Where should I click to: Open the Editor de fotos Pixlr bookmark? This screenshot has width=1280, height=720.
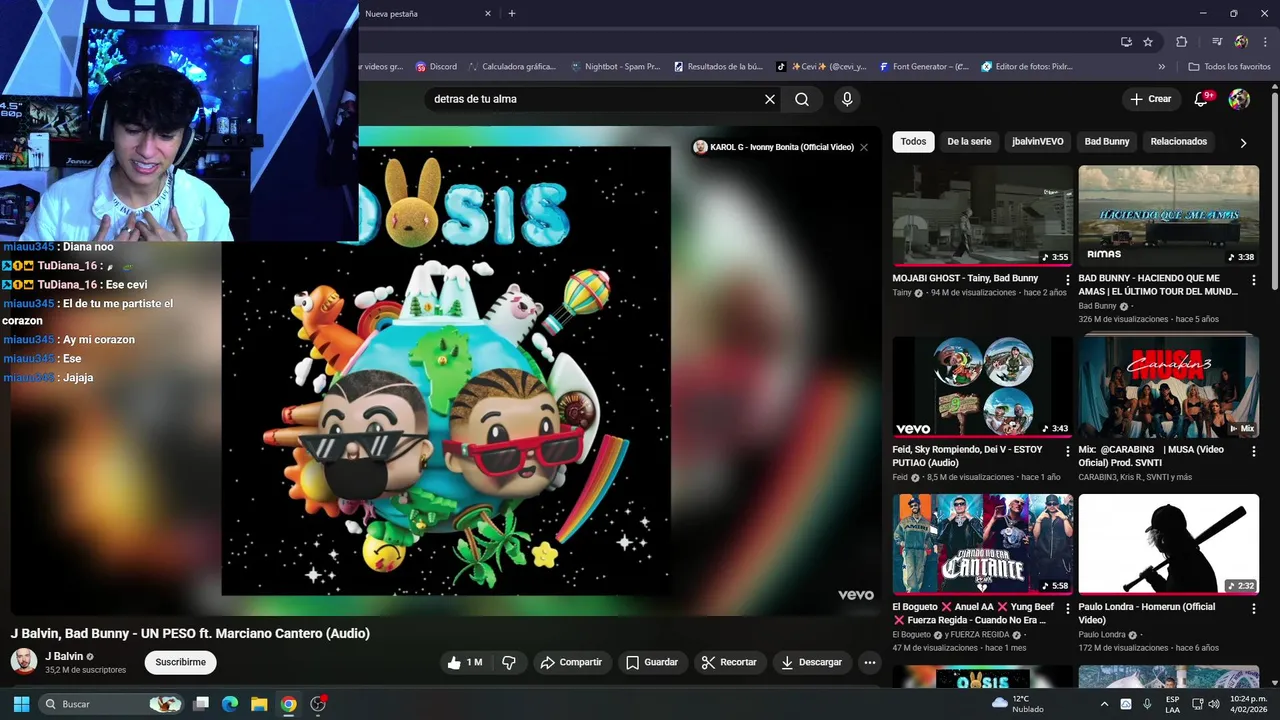point(1027,67)
